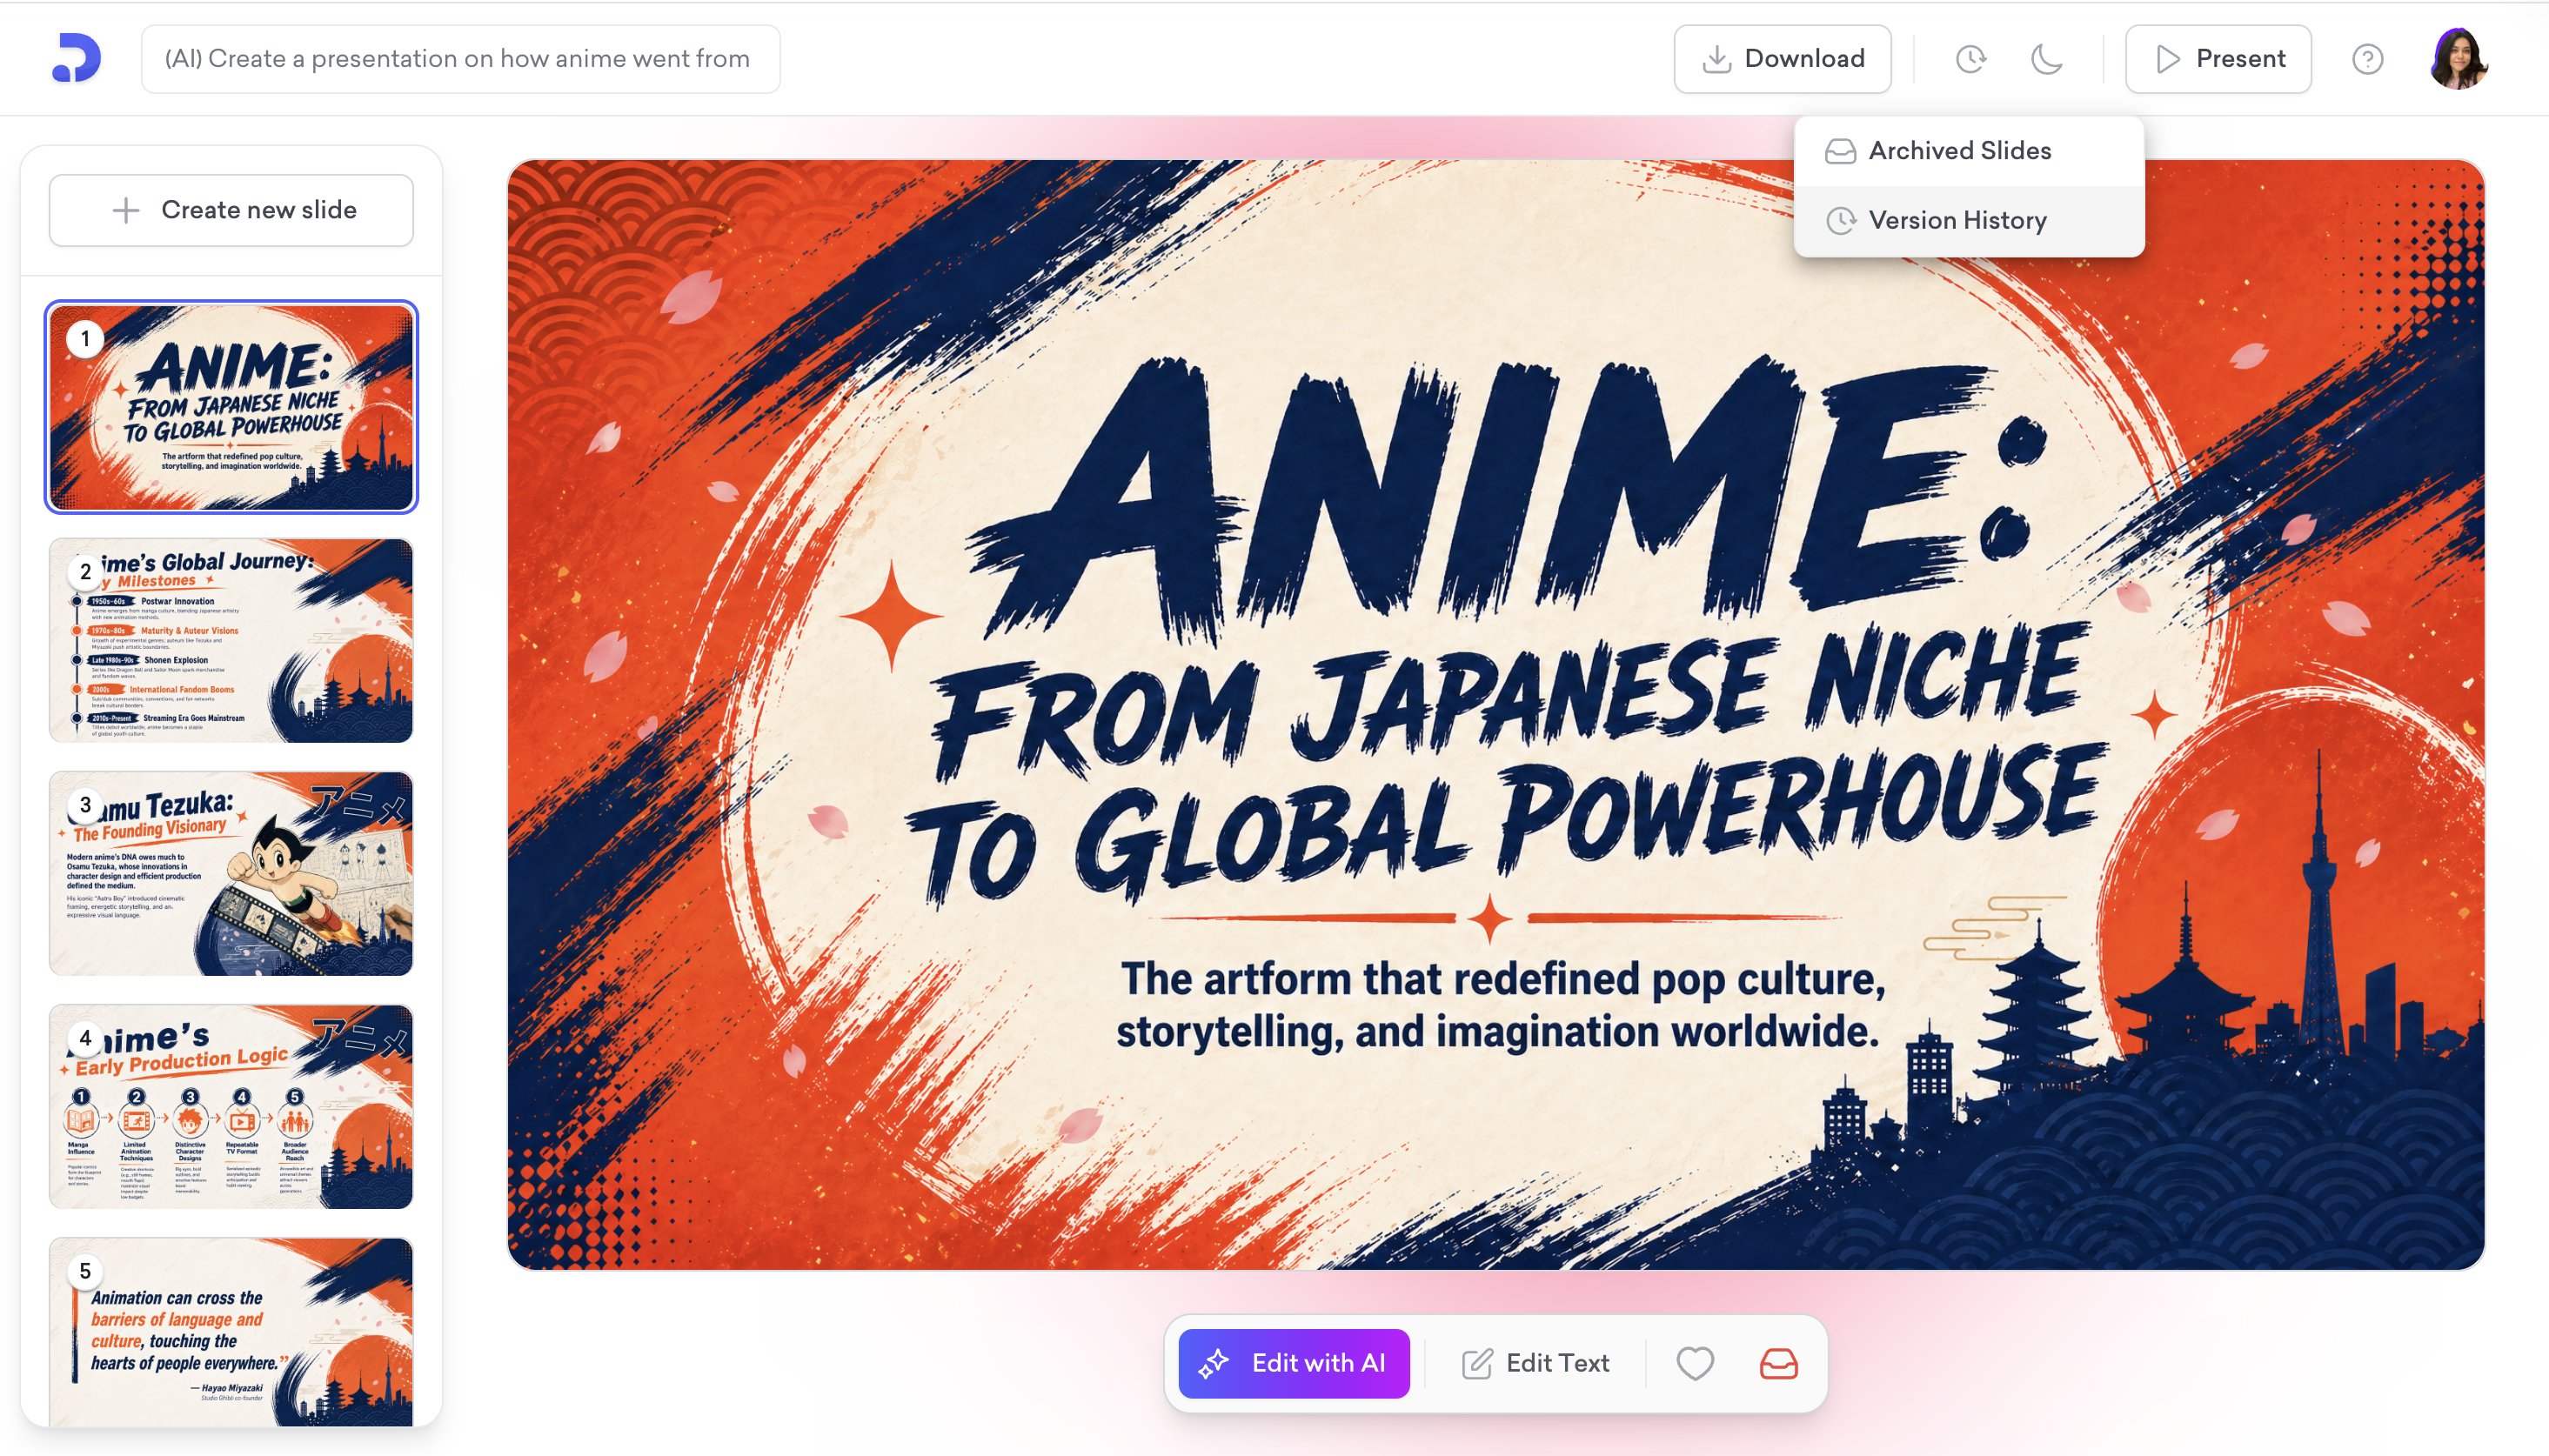The width and height of the screenshot is (2549, 1456).
Task: Select slide 2 Global Journey thumbnail
Action: pyautogui.click(x=231, y=640)
